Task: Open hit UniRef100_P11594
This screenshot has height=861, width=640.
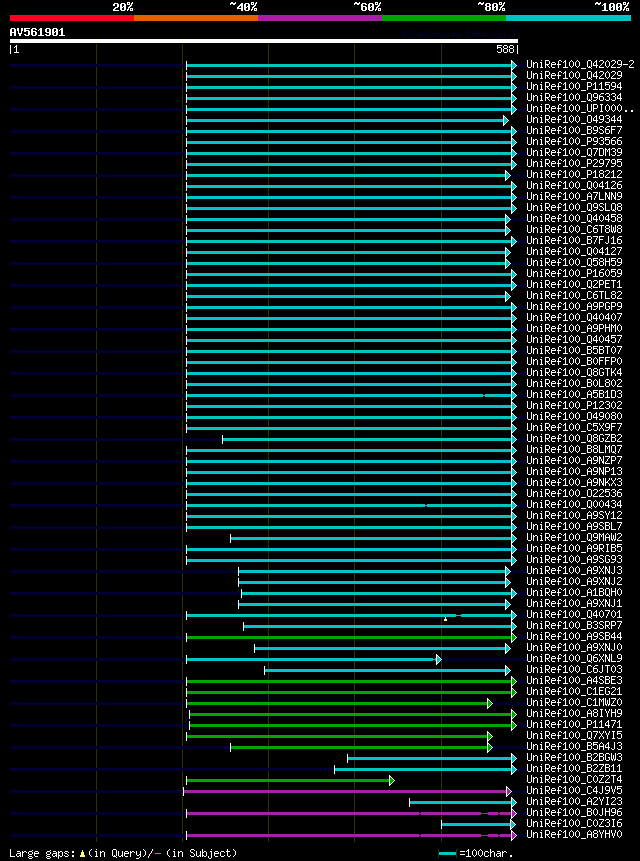Action: click(x=574, y=87)
